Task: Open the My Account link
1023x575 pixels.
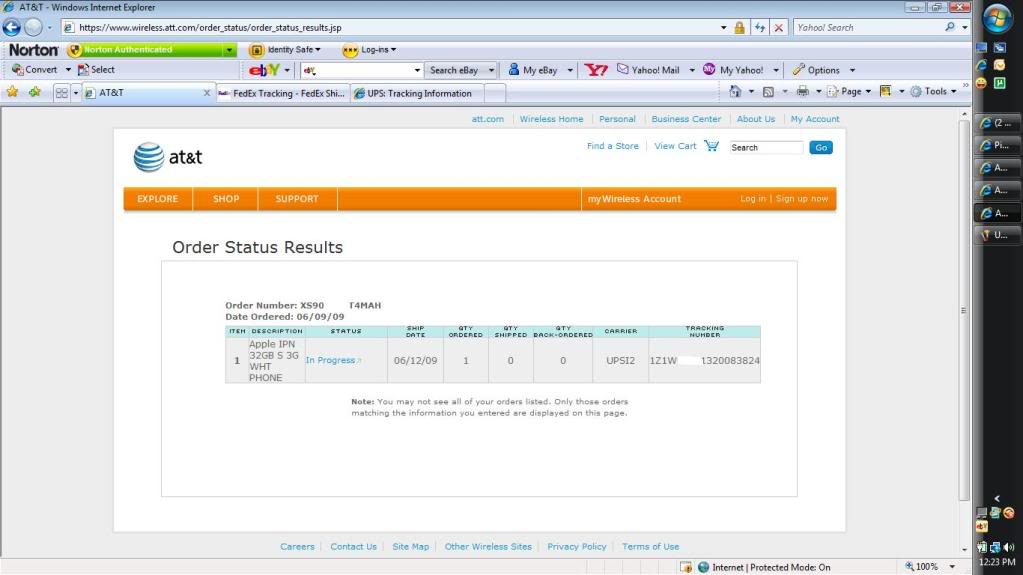Action: (x=815, y=119)
